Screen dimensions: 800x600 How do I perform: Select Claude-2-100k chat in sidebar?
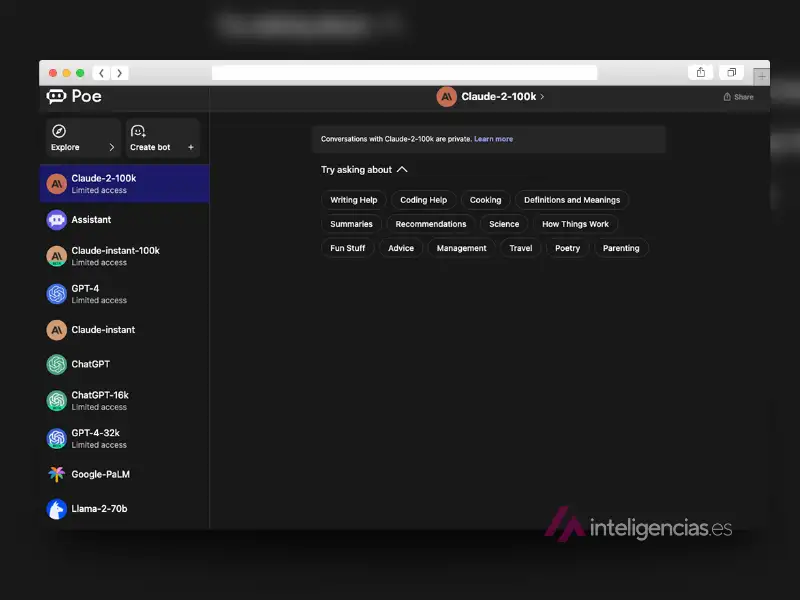click(x=124, y=184)
